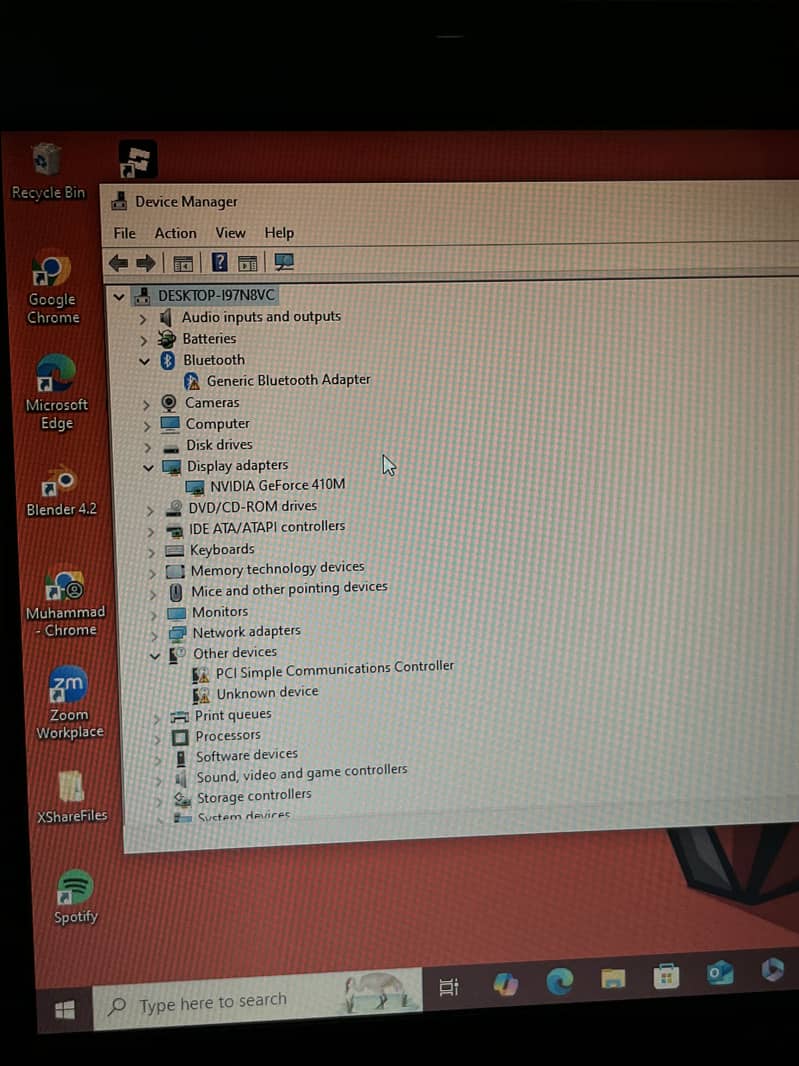Click the Scan for hardware changes monitor icon
799x1066 pixels.
pos(284,262)
